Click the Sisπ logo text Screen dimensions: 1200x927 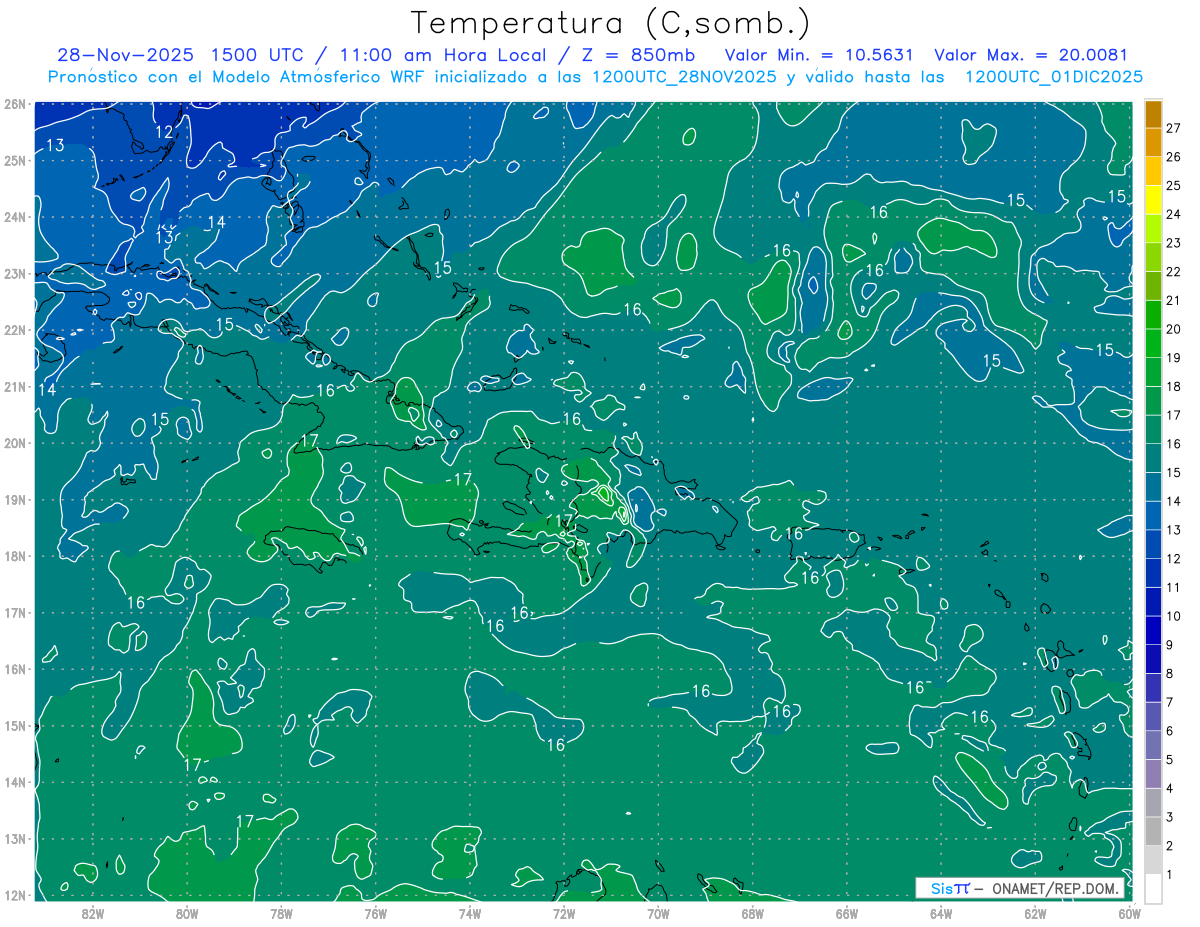[x=949, y=888]
